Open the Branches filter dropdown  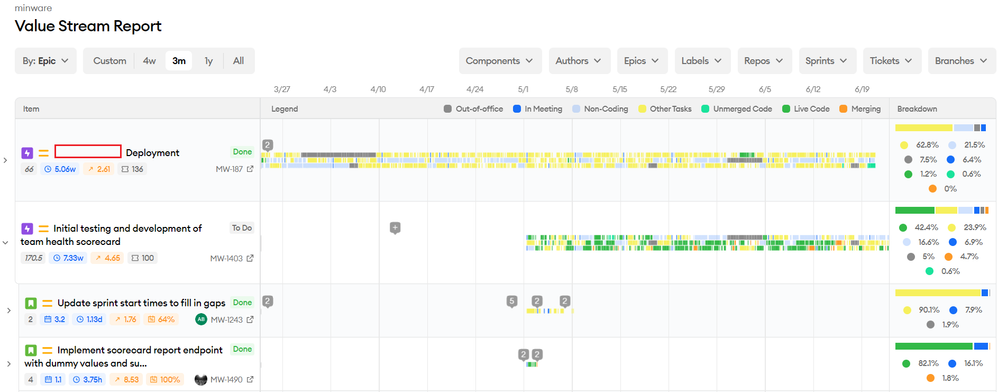tap(962, 61)
